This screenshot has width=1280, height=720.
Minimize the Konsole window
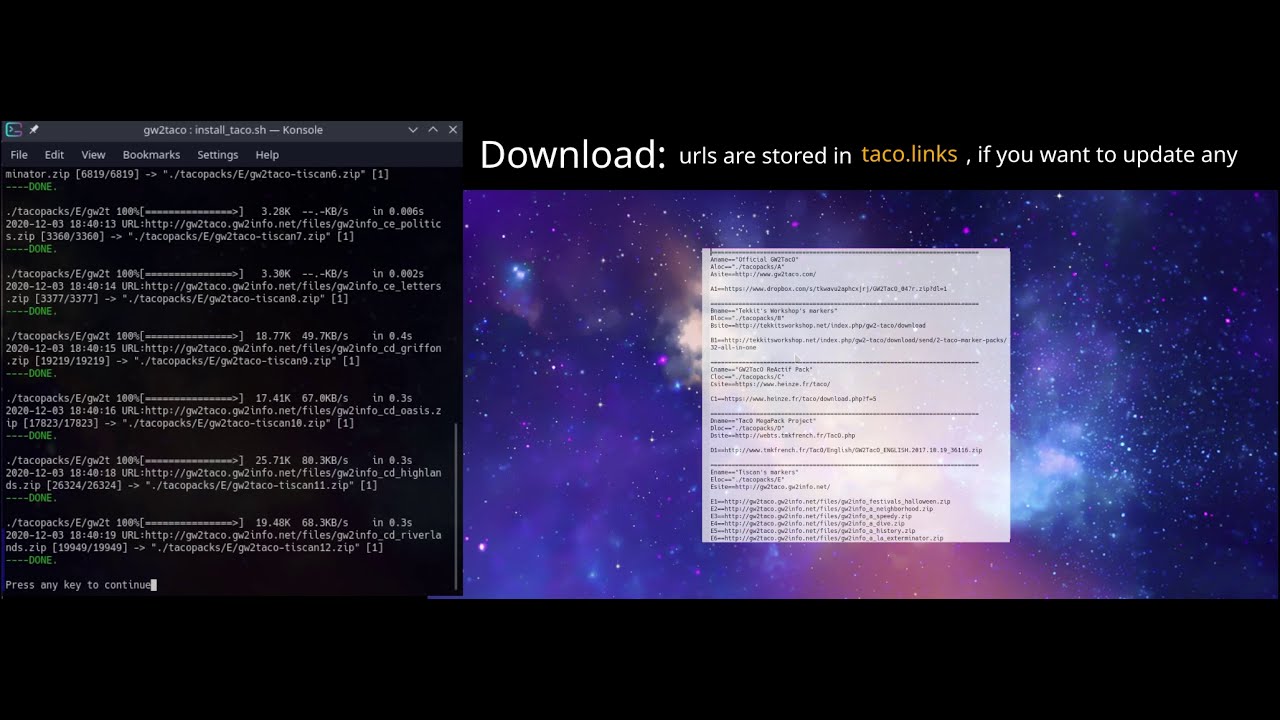pyautogui.click(x=413, y=130)
